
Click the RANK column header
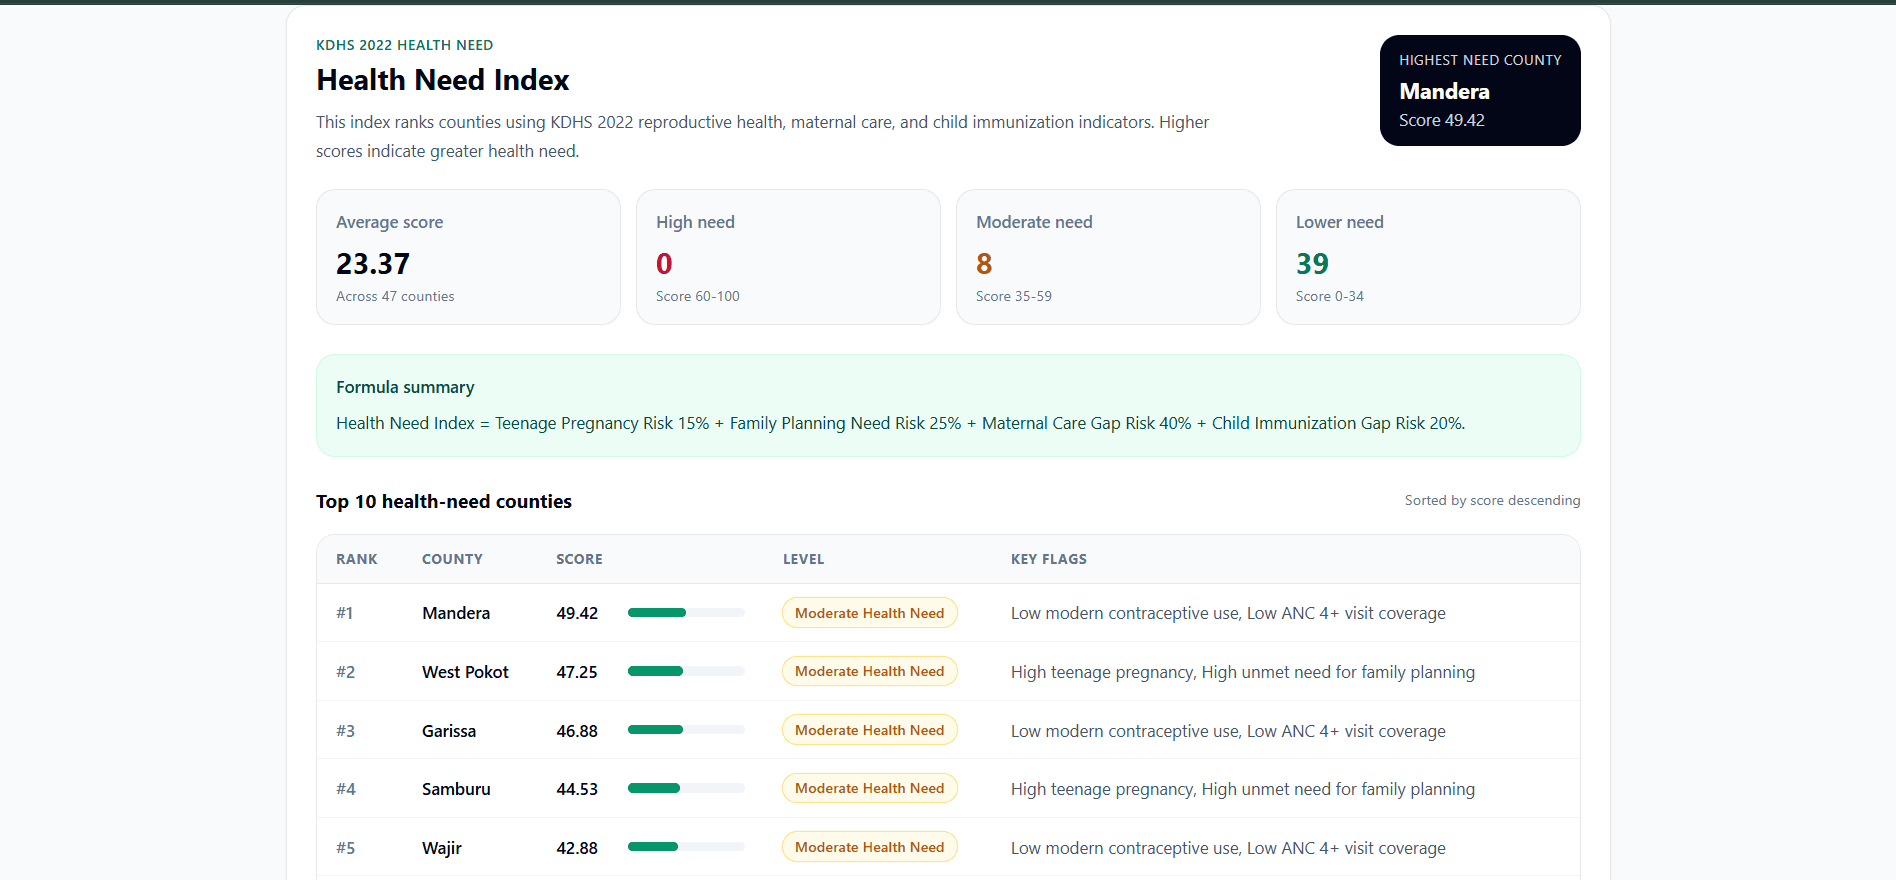(357, 559)
